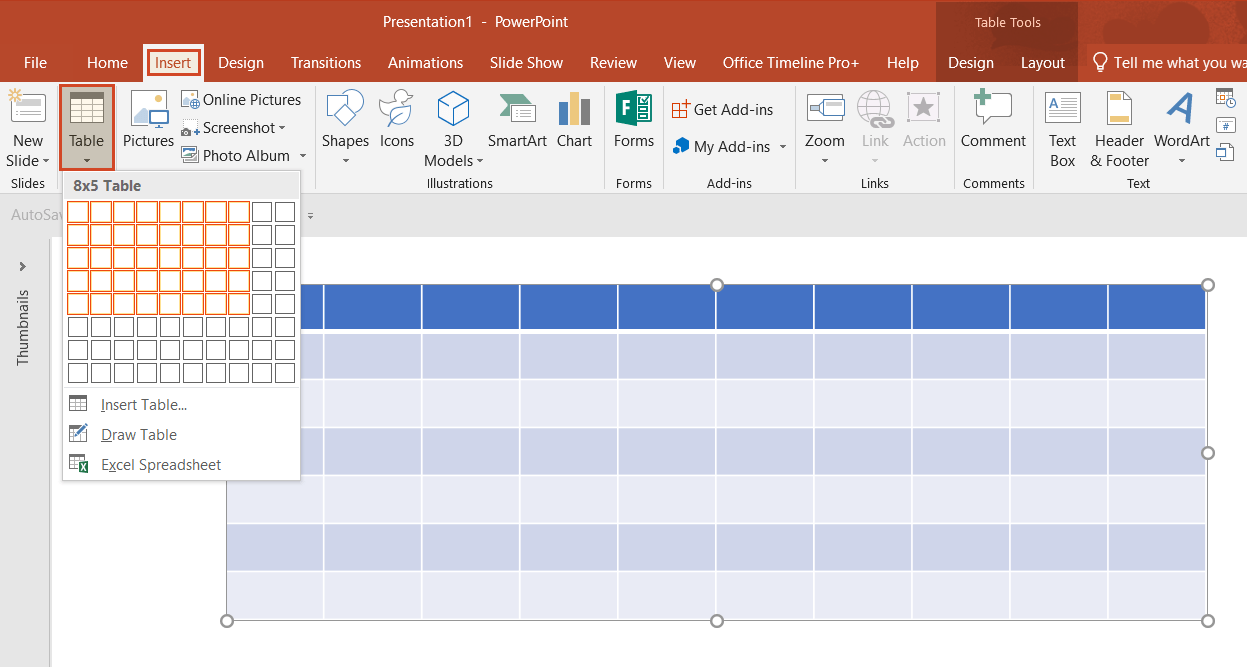
Task: Select Insert Table... from the menu
Action: tap(141, 404)
